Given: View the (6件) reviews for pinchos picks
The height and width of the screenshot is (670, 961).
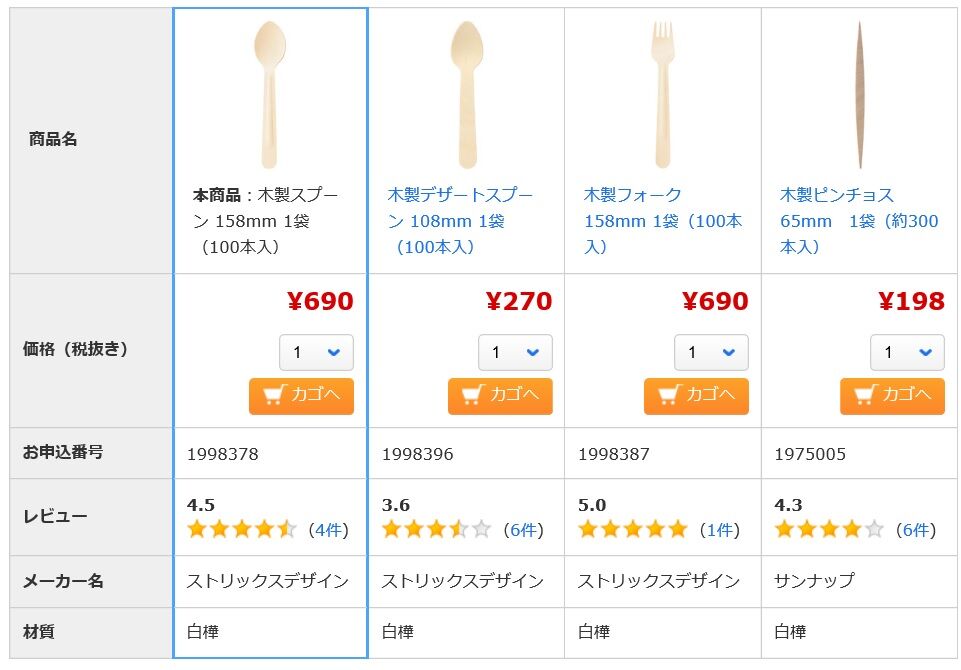Looking at the screenshot, I should (916, 530).
